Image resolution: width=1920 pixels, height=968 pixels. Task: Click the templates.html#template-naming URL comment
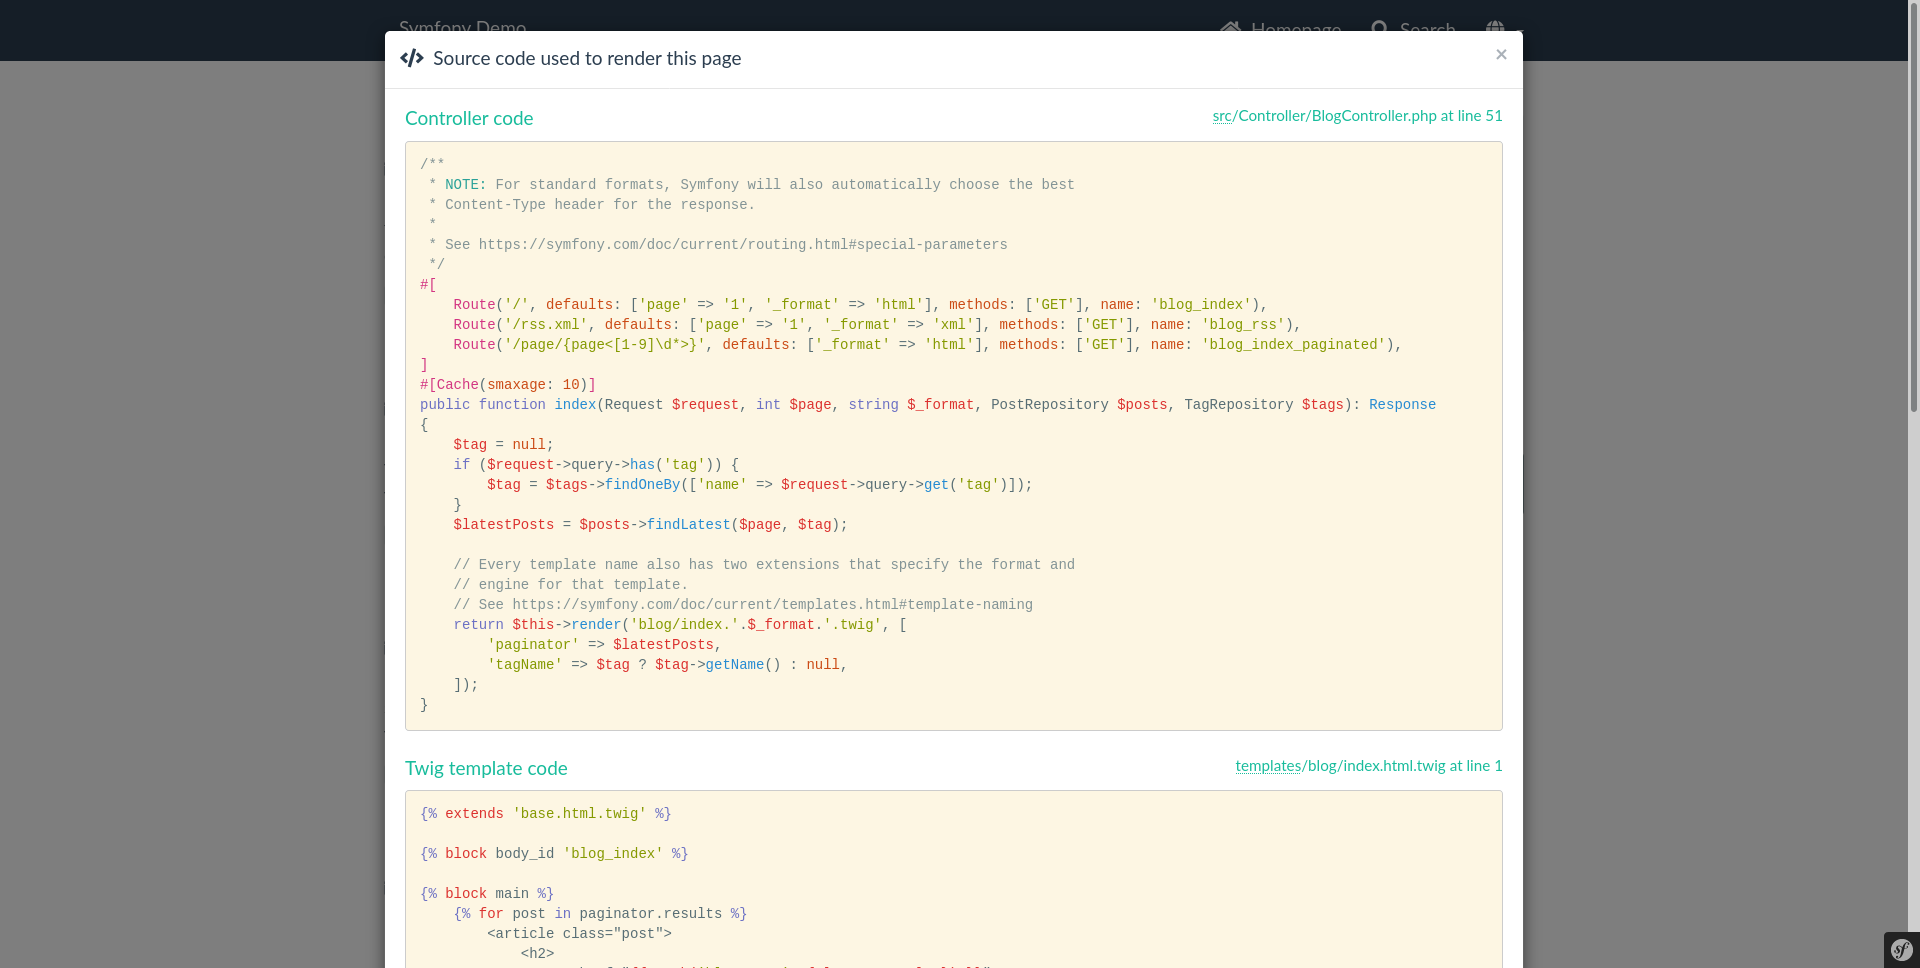point(772,605)
